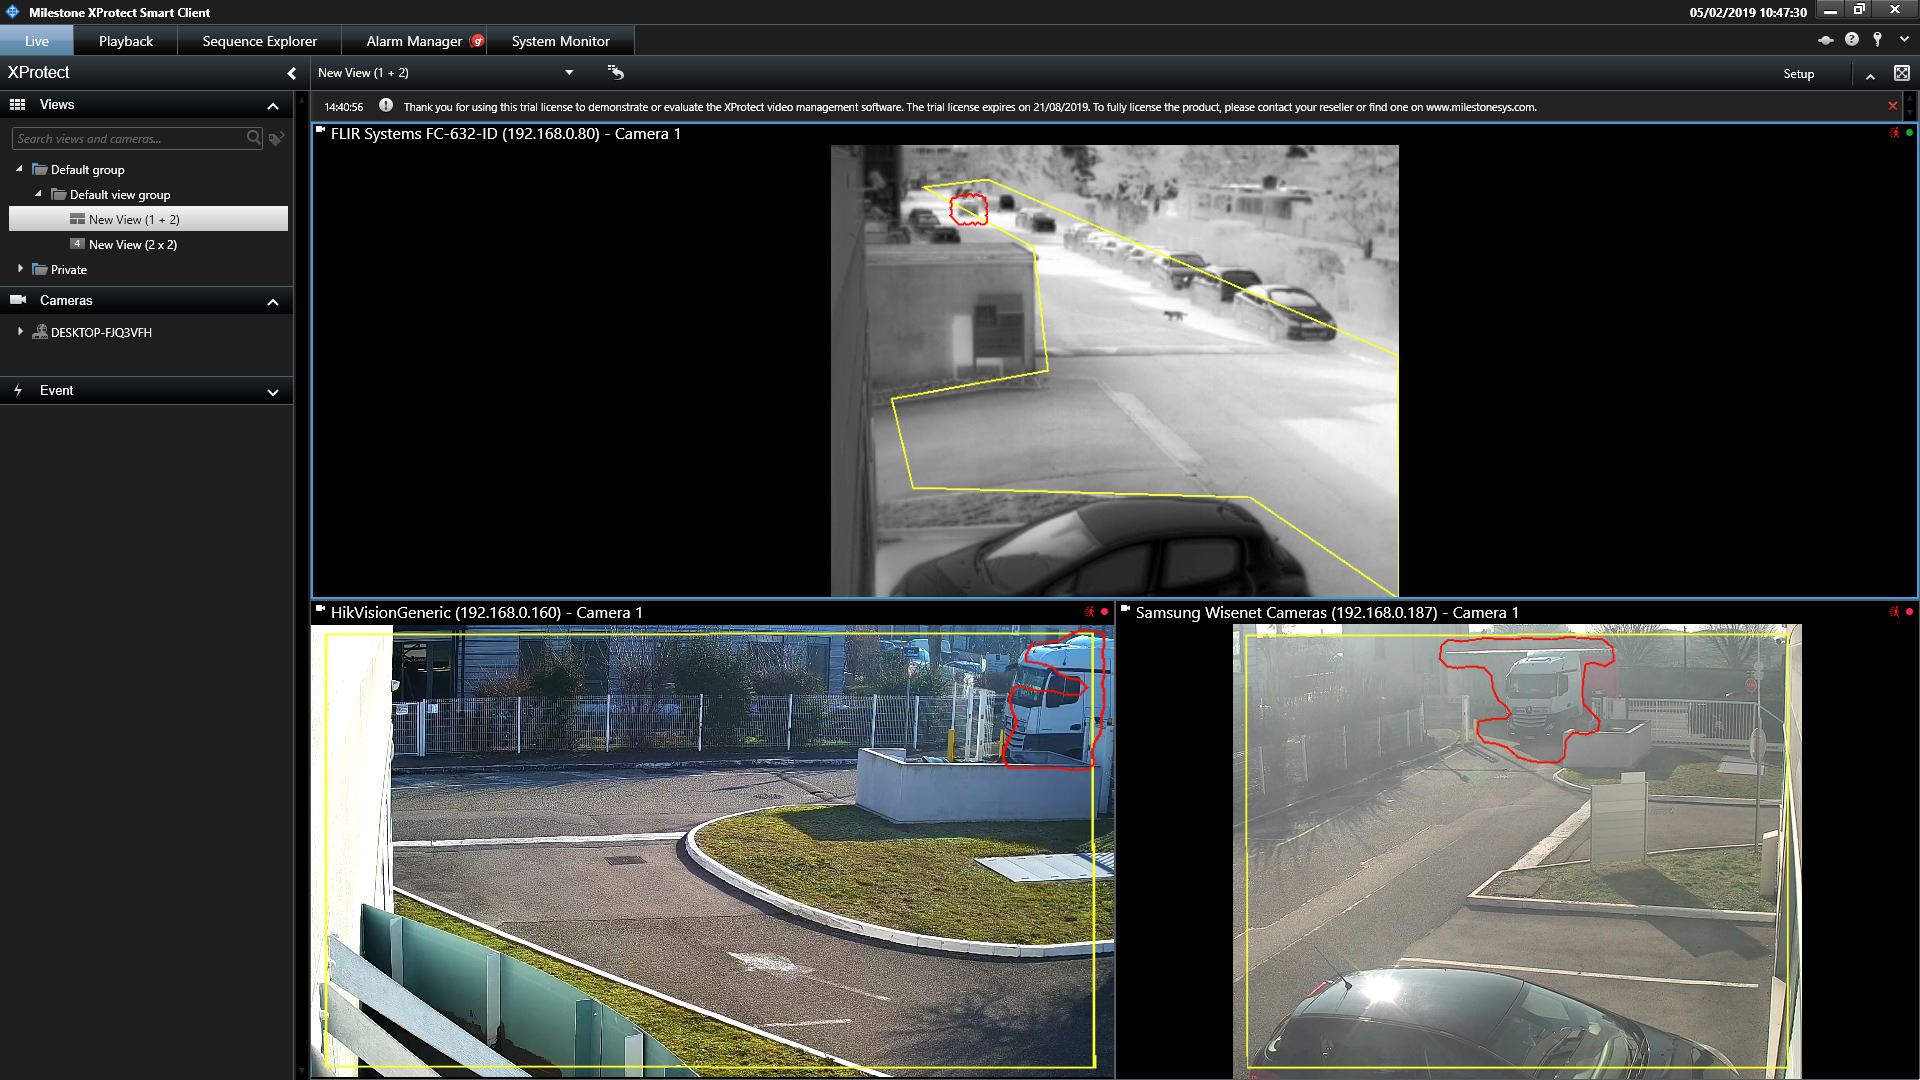Expand the Event pane
Viewport: 1920px width, 1080px height.
273,392
